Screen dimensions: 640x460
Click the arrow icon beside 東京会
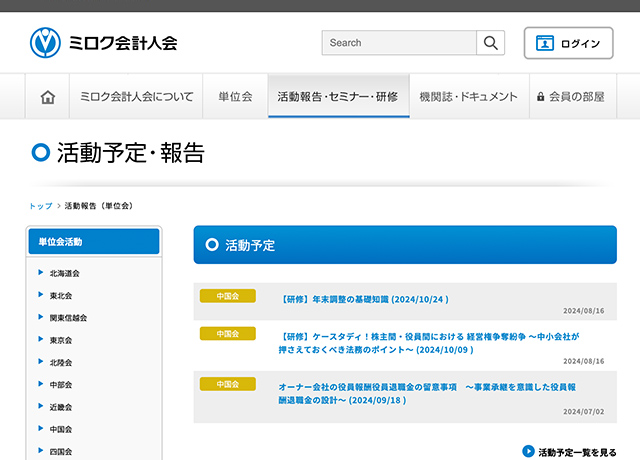[x=40, y=339]
